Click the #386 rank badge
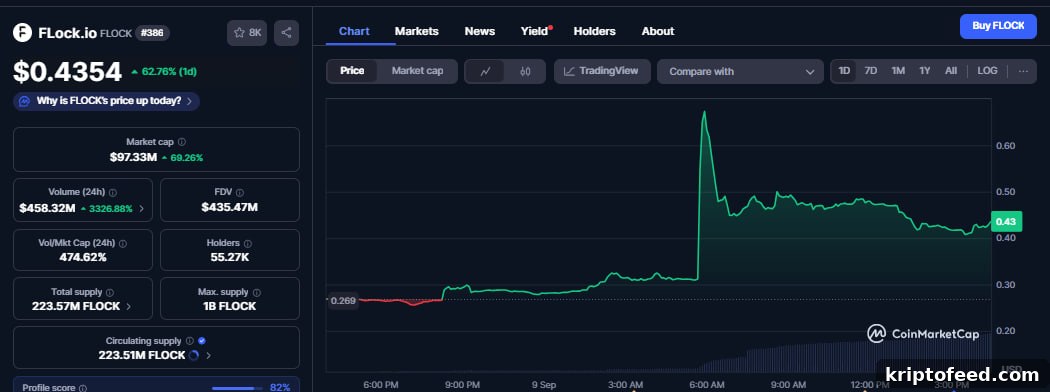The width and height of the screenshot is (1050, 392). (153, 32)
